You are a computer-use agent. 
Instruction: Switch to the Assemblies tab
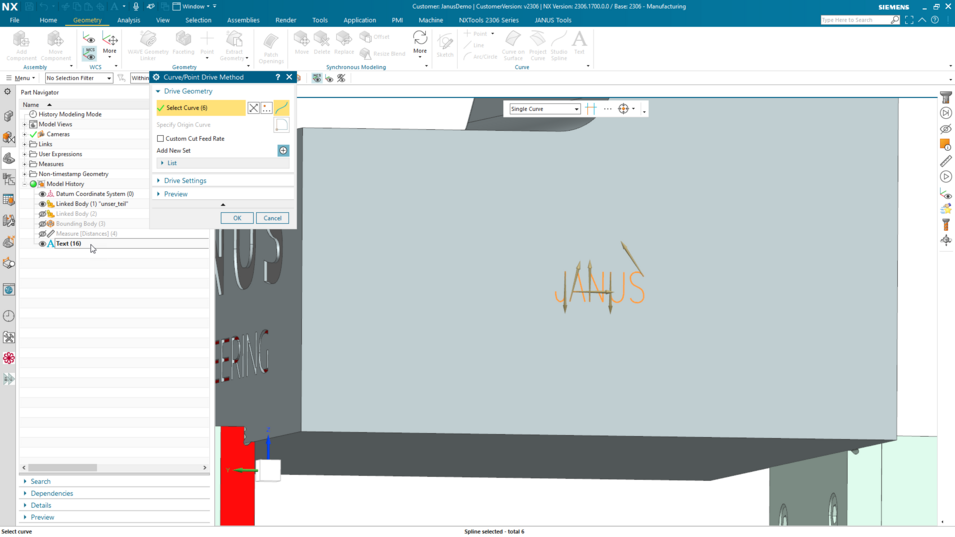tap(243, 20)
